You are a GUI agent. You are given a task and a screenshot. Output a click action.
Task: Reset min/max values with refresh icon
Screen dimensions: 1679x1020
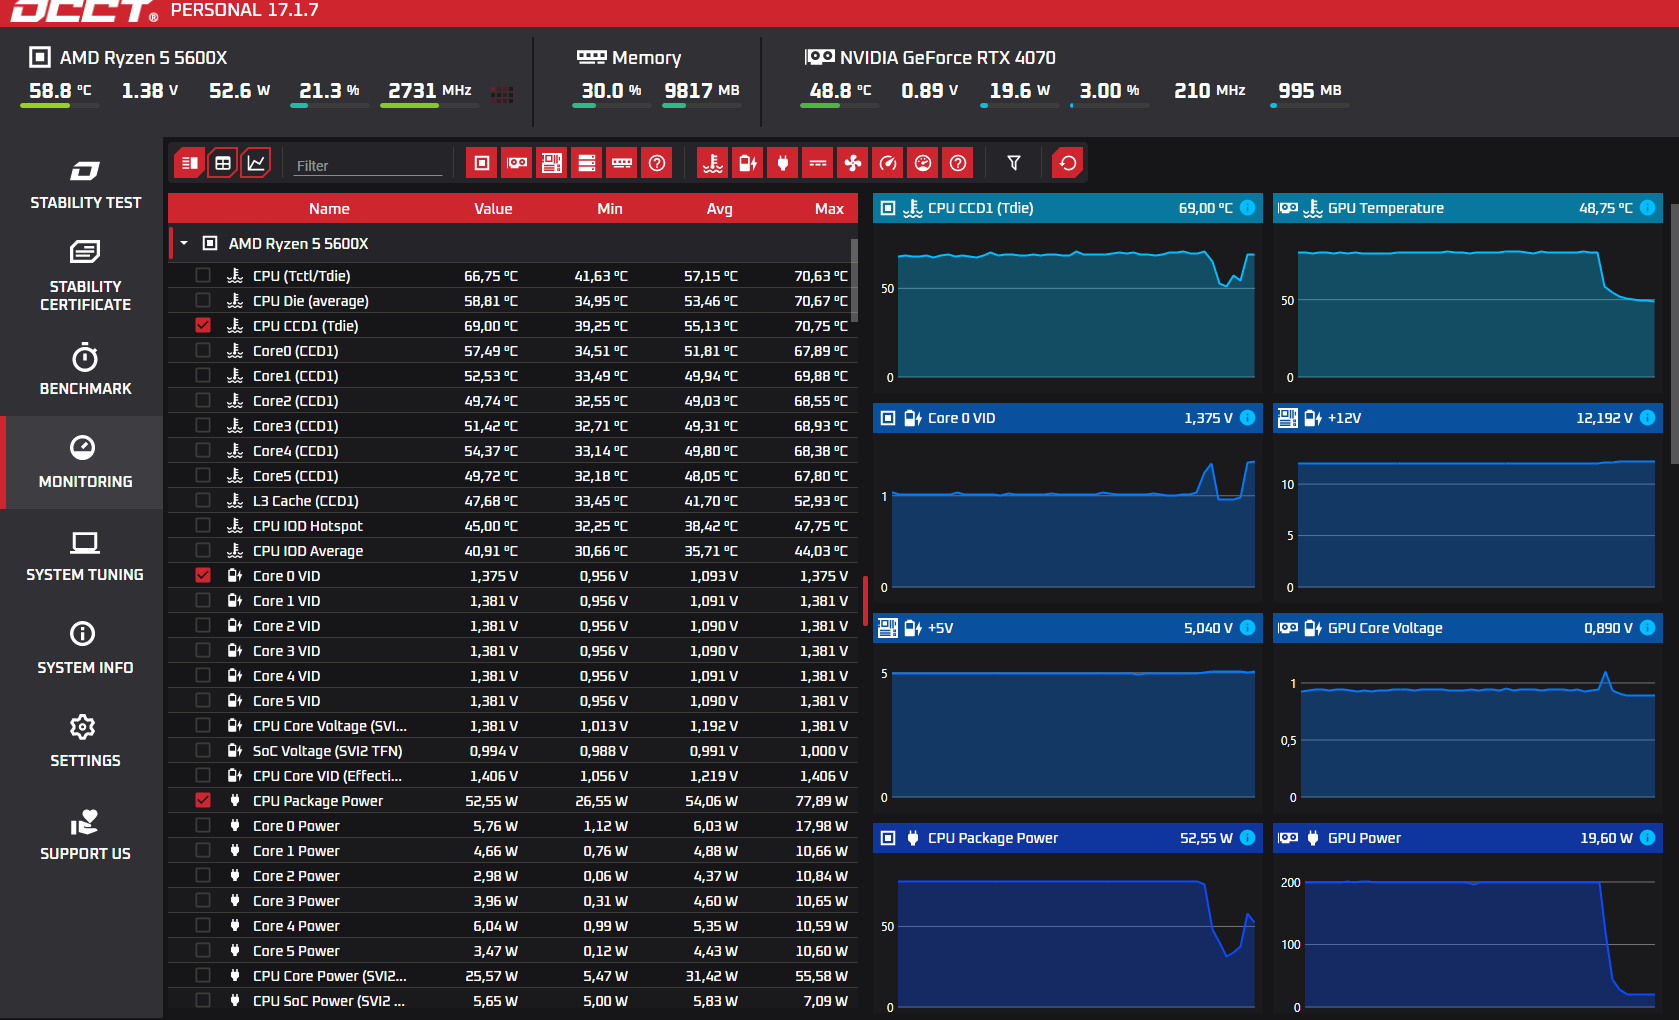point(1068,163)
